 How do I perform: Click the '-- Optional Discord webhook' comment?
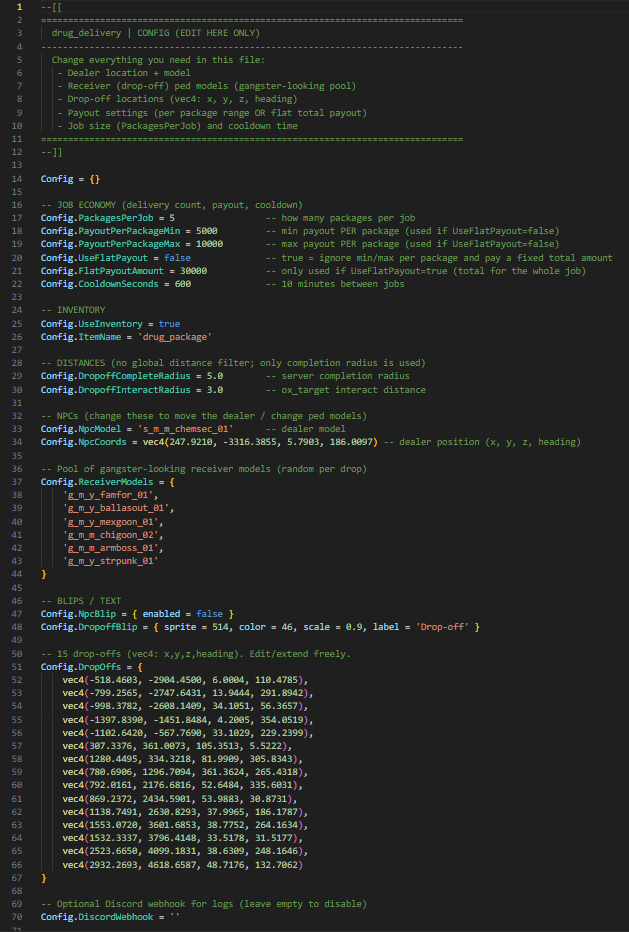point(204,904)
